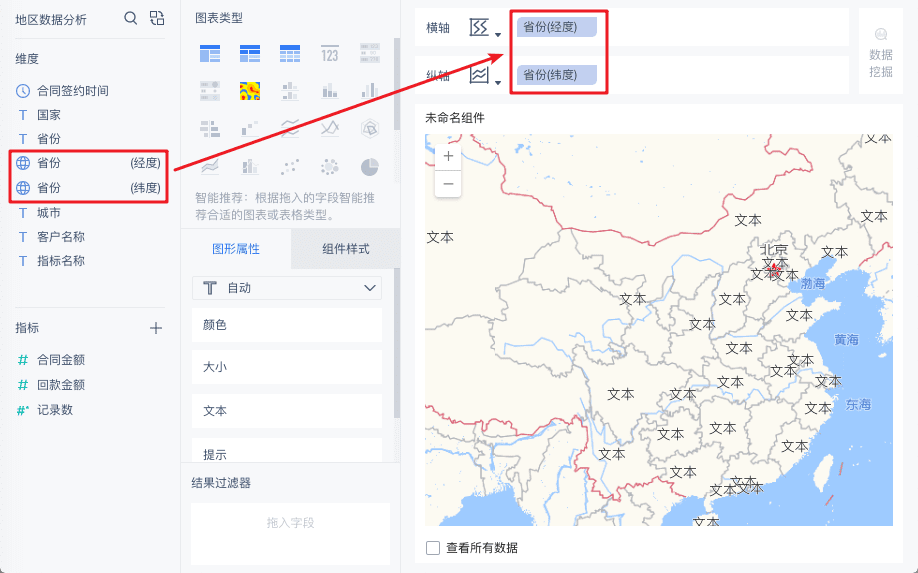
Task: Click the 省份(纬度) pill in 纵轴
Action: (556, 75)
